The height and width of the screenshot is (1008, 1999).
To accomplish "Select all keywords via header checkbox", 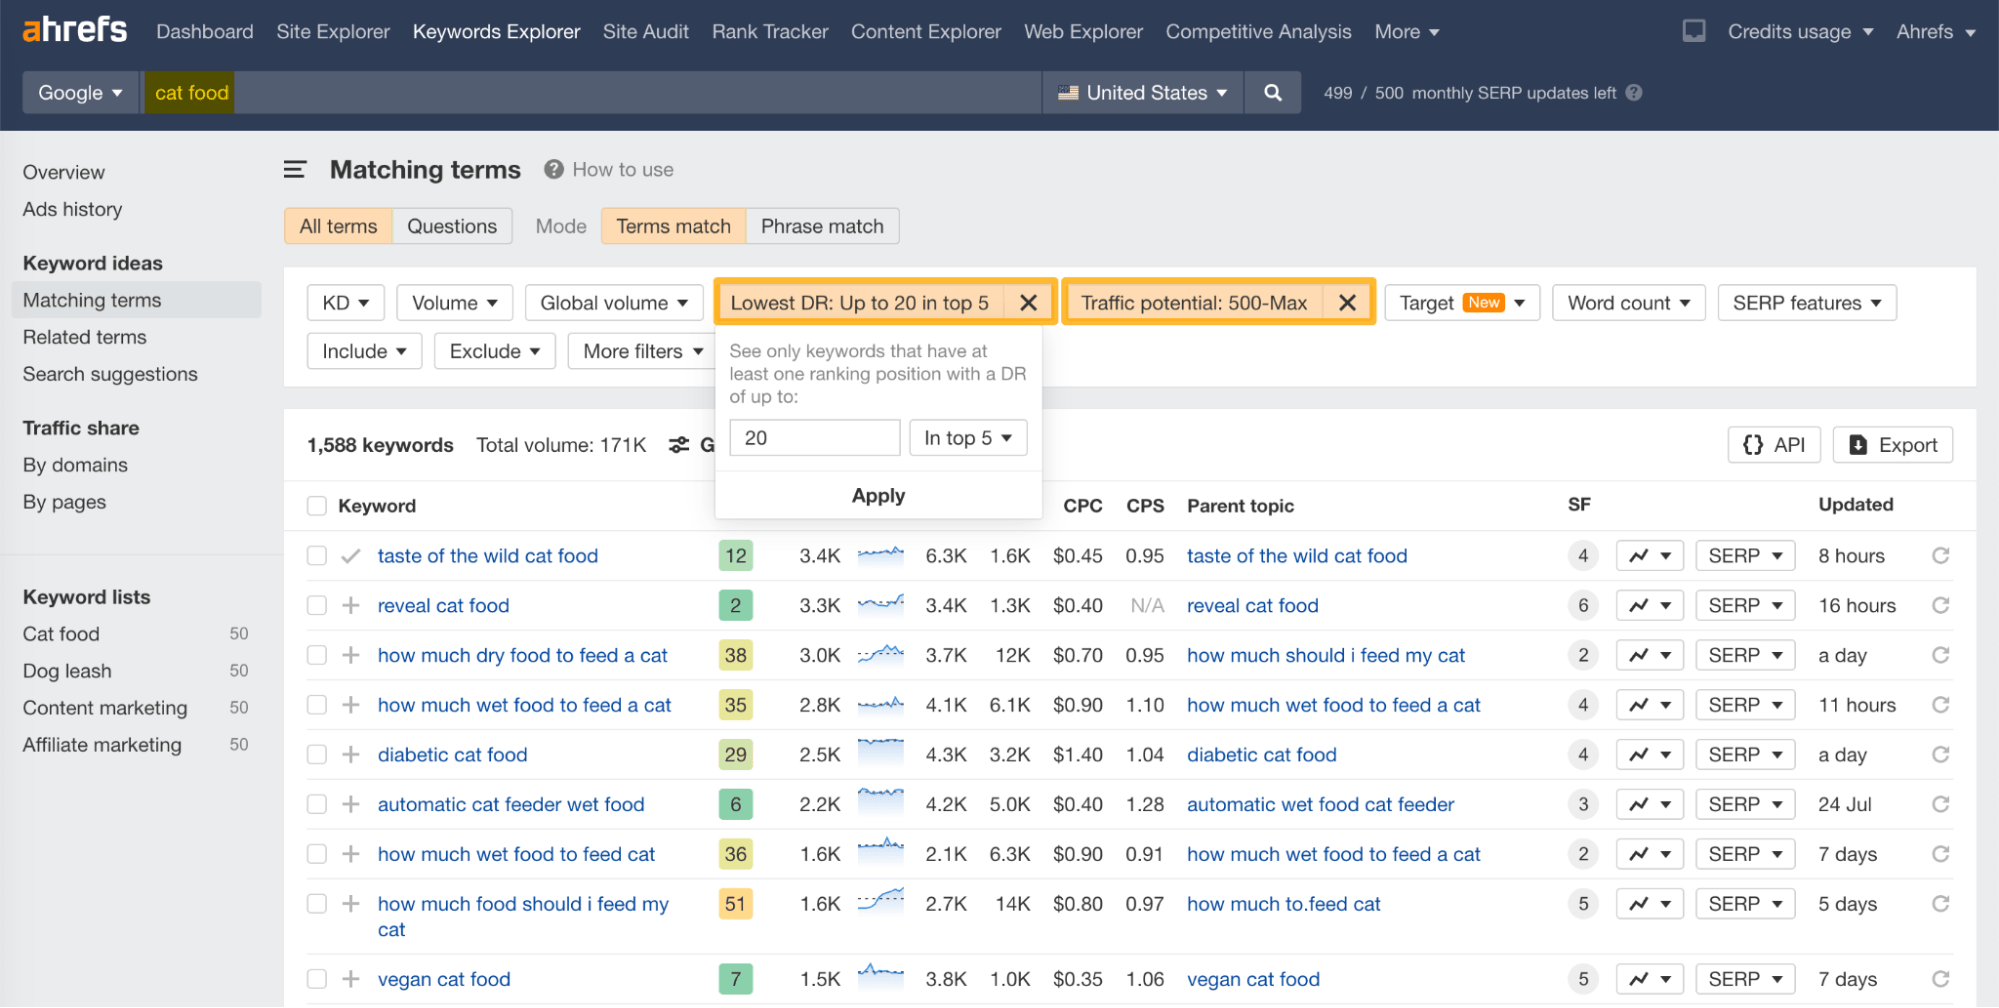I will pos(316,505).
